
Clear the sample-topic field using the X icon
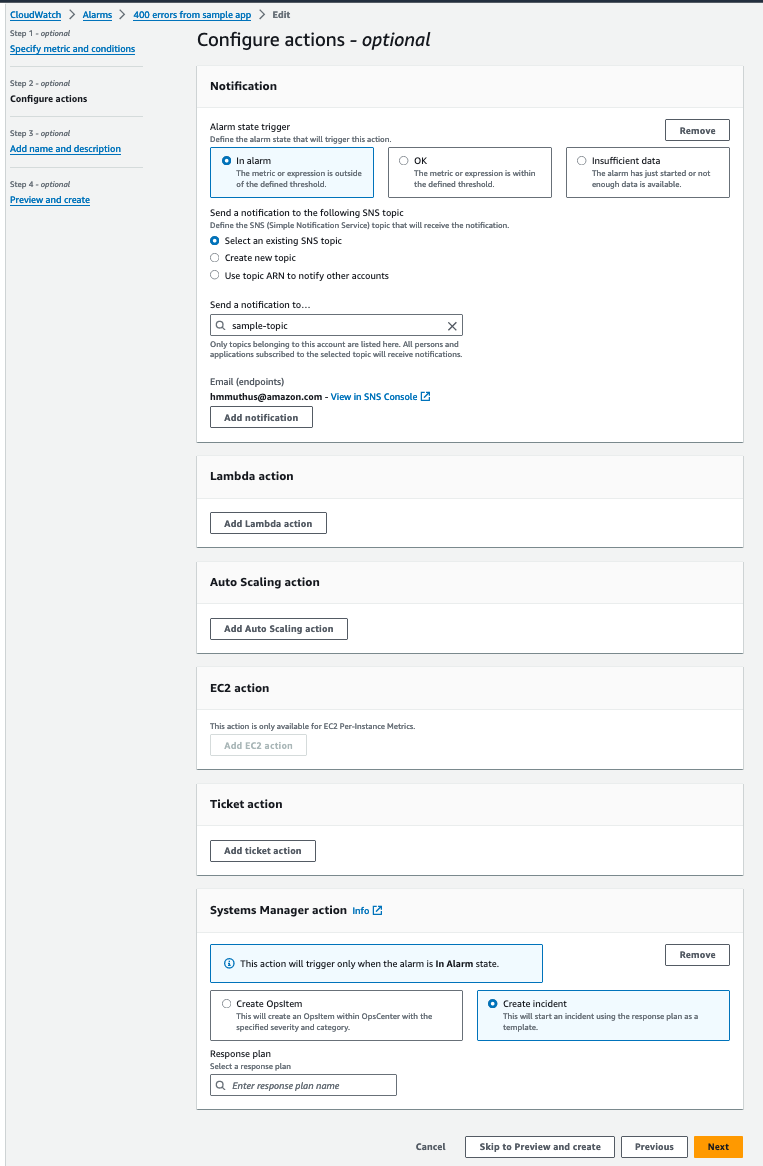pos(452,325)
